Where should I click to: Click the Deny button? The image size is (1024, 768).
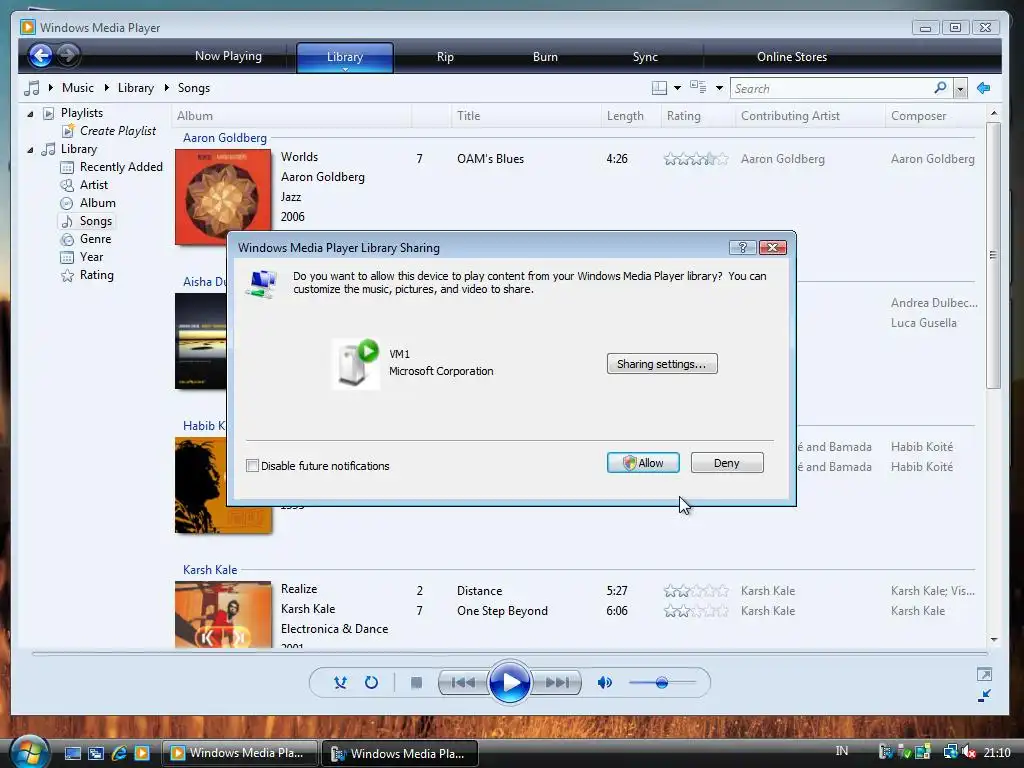[x=727, y=462]
